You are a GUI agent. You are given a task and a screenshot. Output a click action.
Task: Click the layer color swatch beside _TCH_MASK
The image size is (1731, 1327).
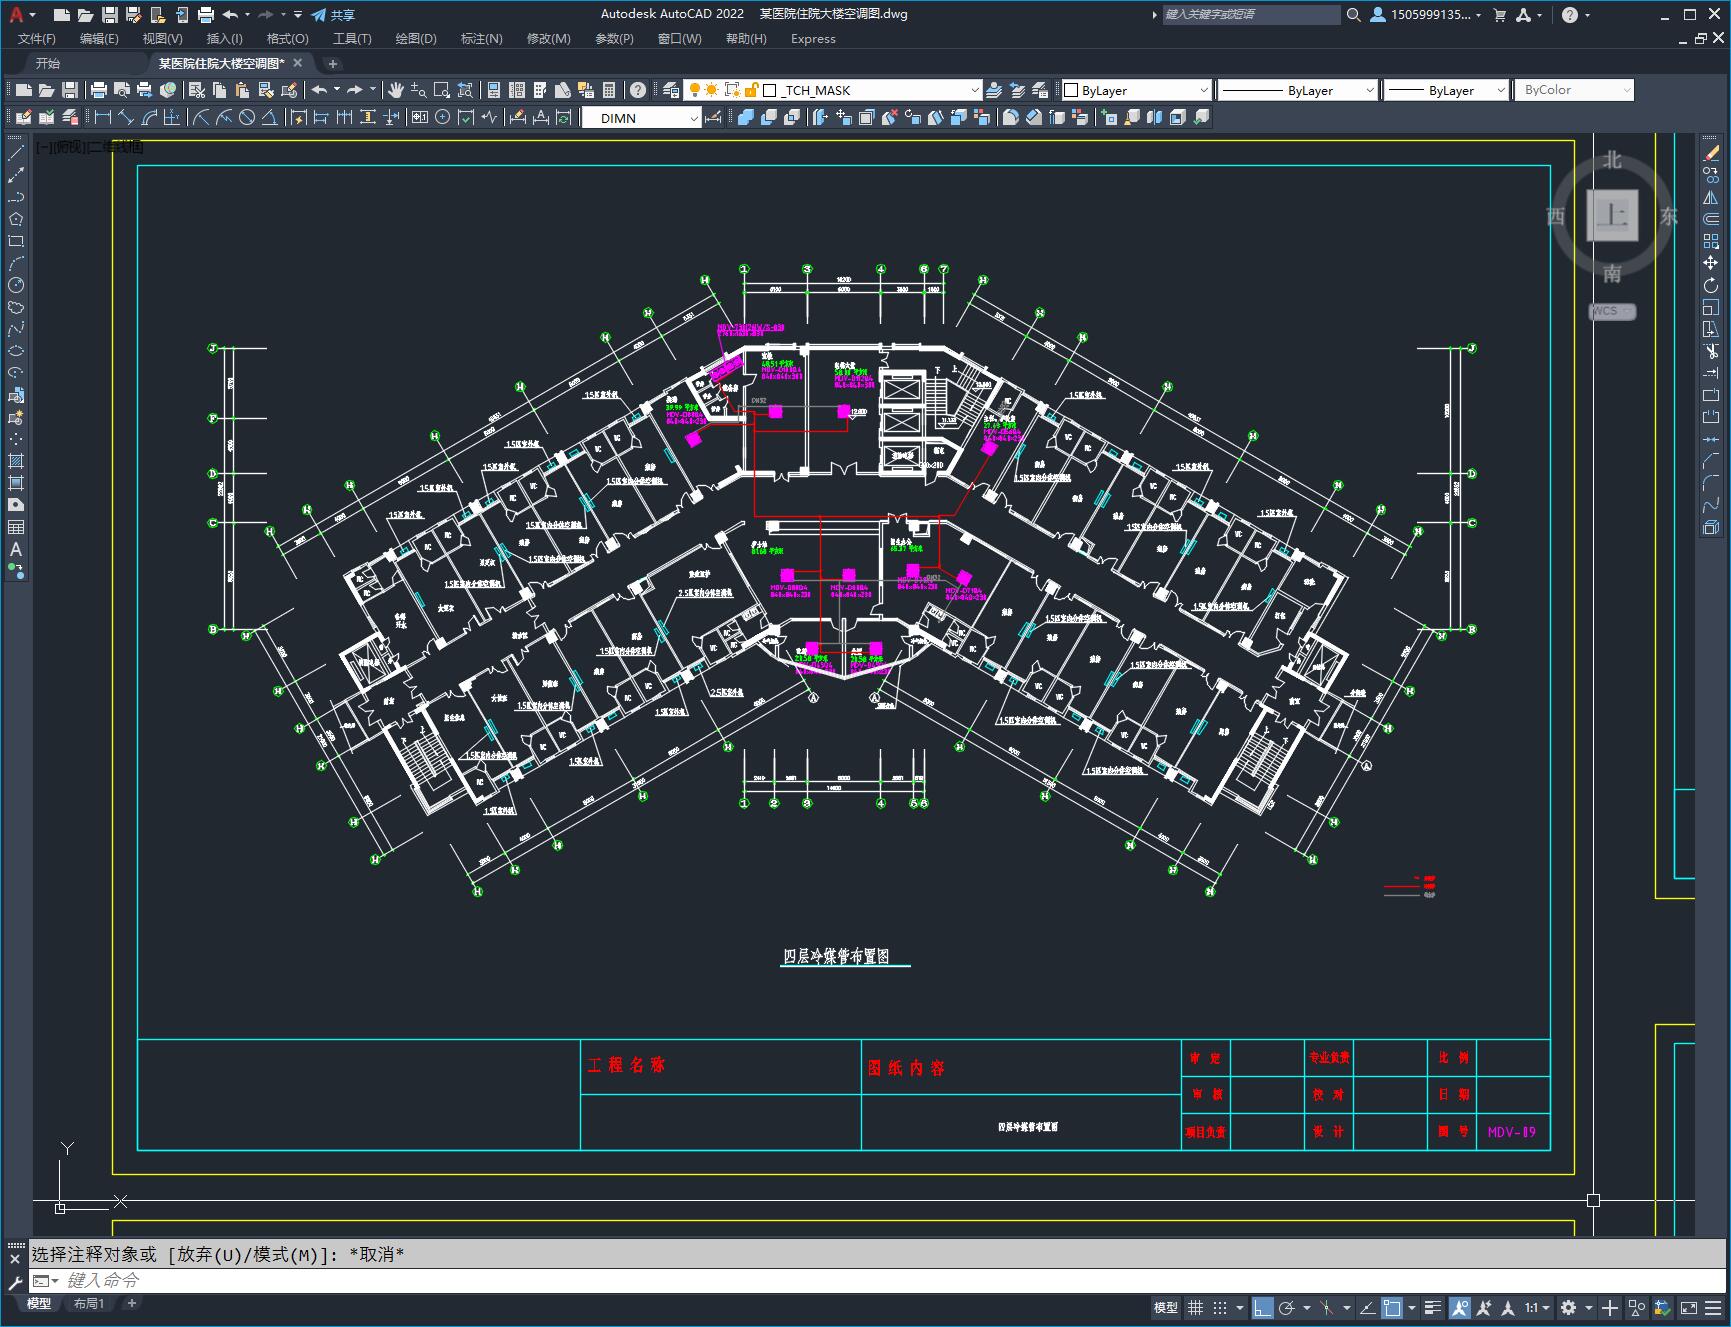(x=770, y=90)
